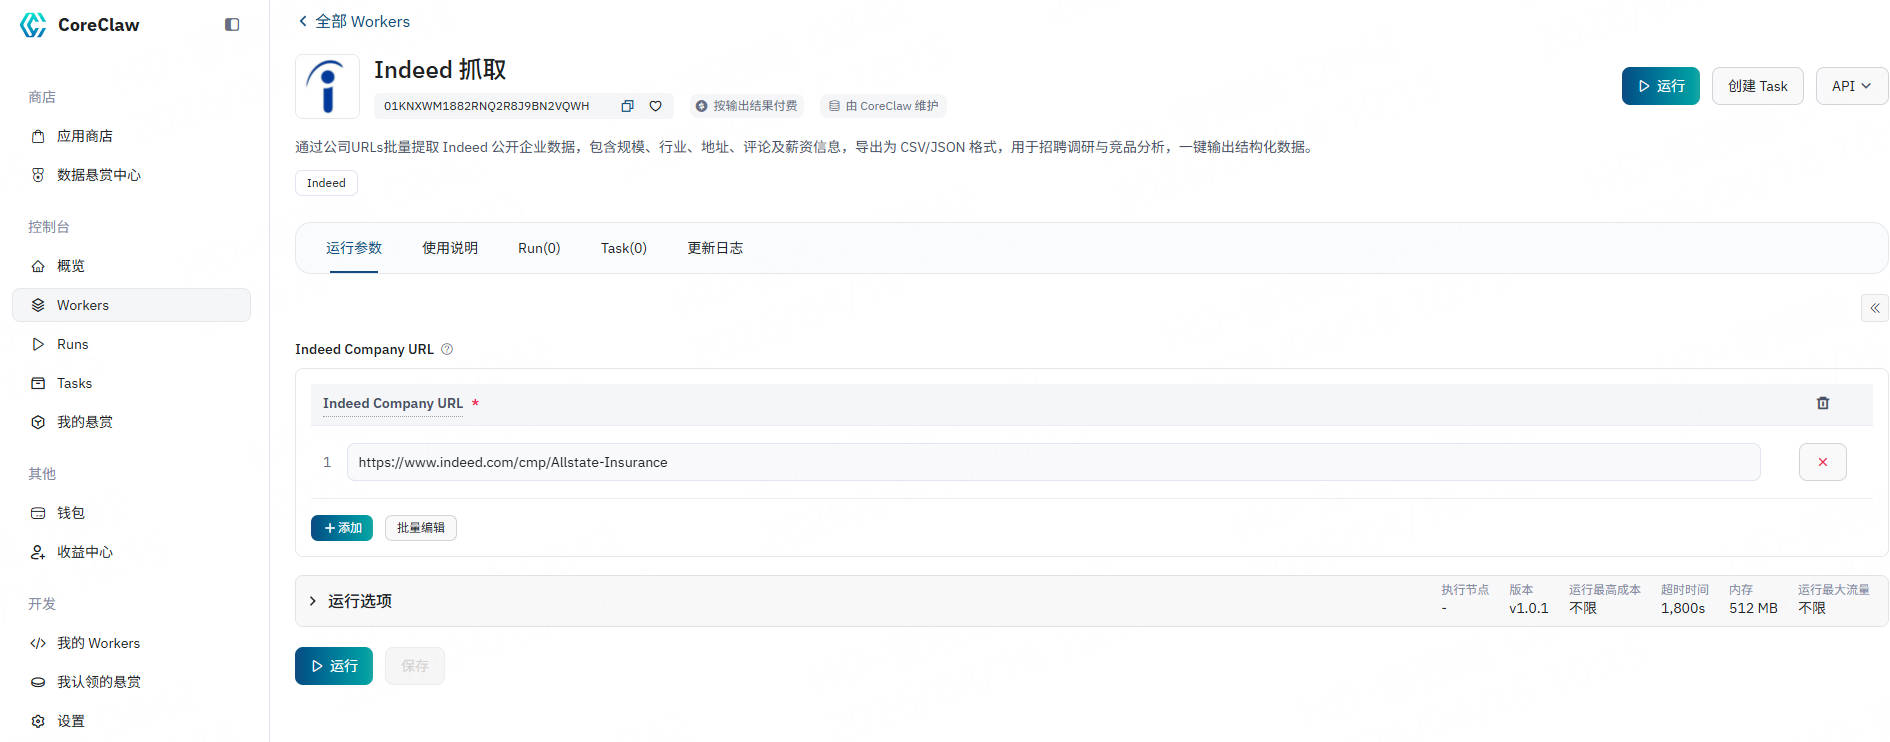Open the Run(0) tab
This screenshot has height=742, width=1890.
(538, 248)
